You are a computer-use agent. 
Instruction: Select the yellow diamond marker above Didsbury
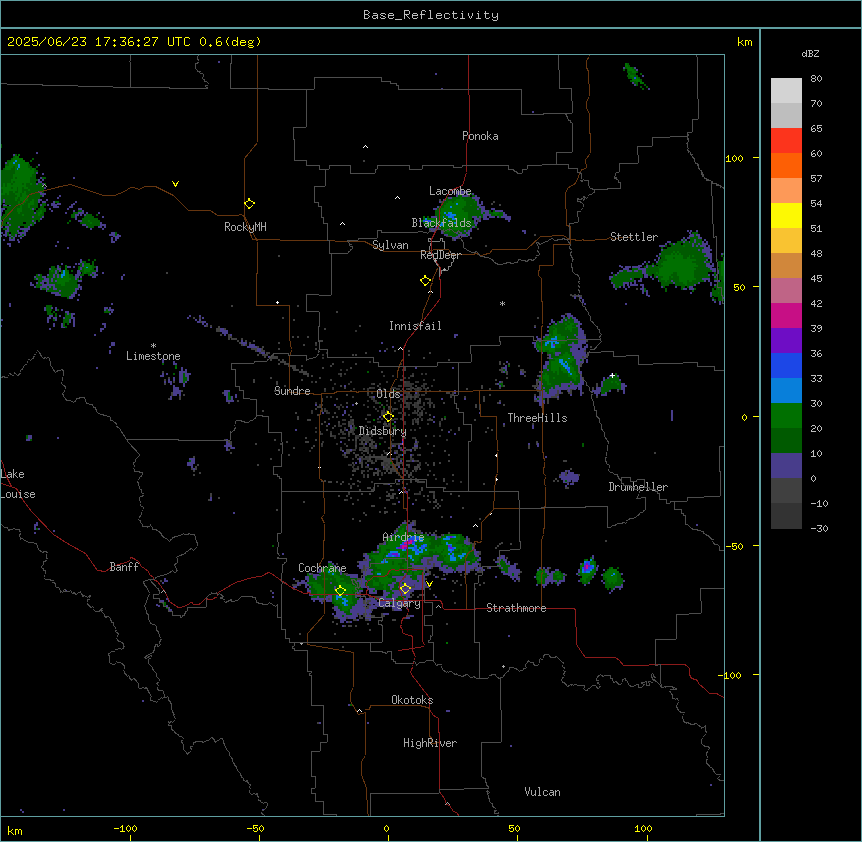click(x=388, y=417)
